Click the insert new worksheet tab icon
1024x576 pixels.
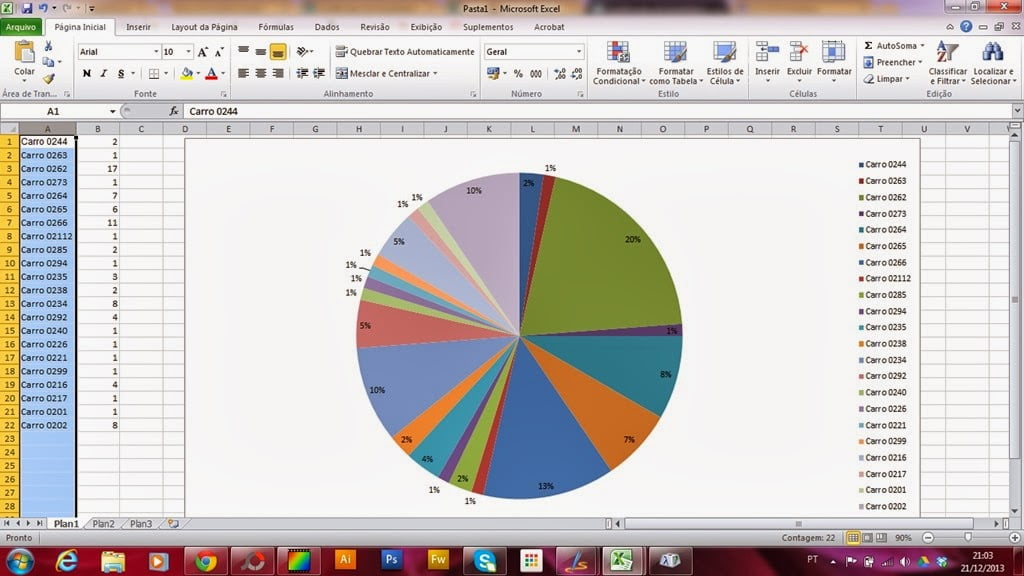coord(173,524)
